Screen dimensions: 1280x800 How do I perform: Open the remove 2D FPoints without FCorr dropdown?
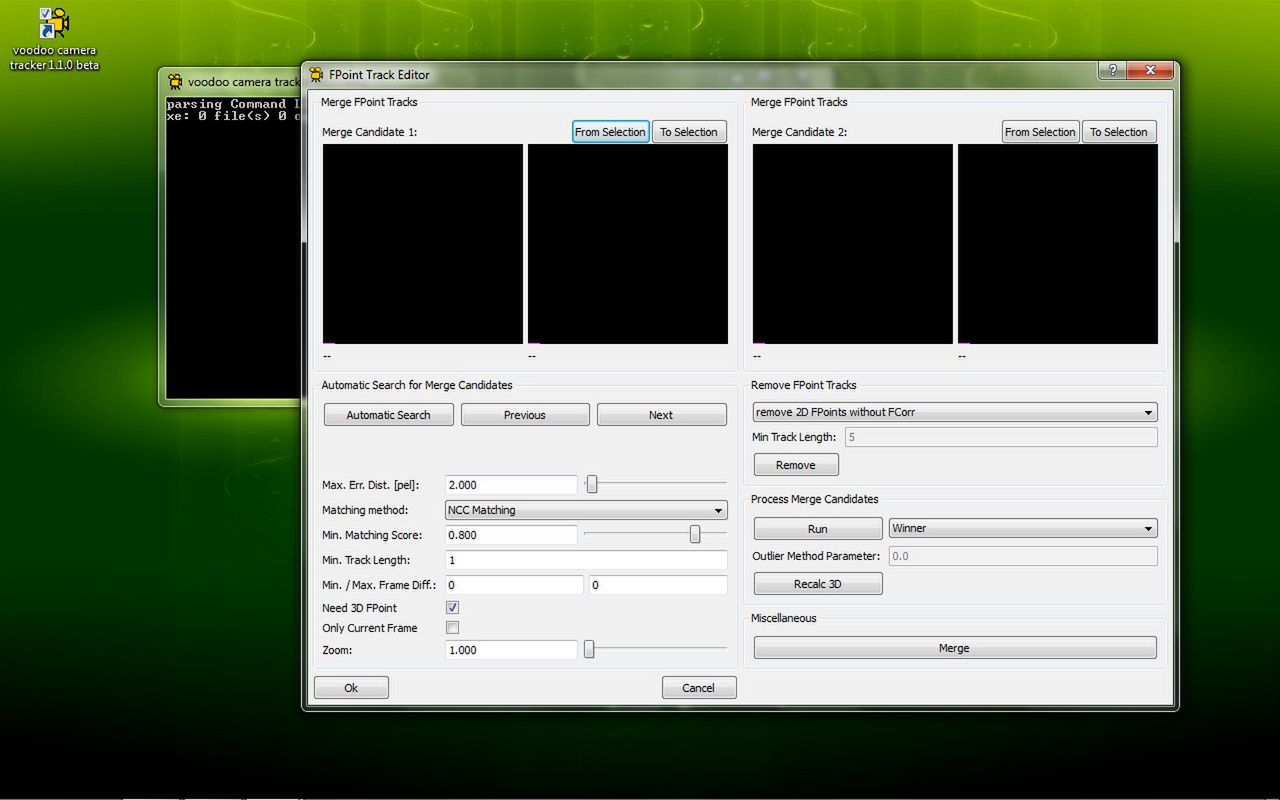coord(955,412)
